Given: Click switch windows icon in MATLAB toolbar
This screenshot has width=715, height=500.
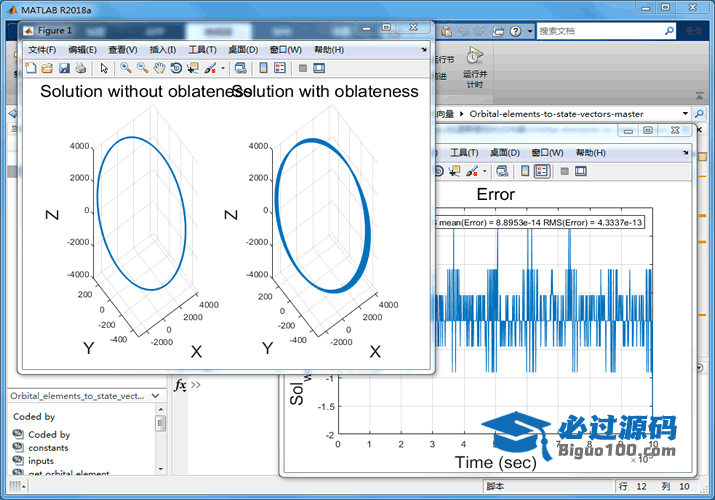Looking at the screenshot, I should click(x=498, y=31).
